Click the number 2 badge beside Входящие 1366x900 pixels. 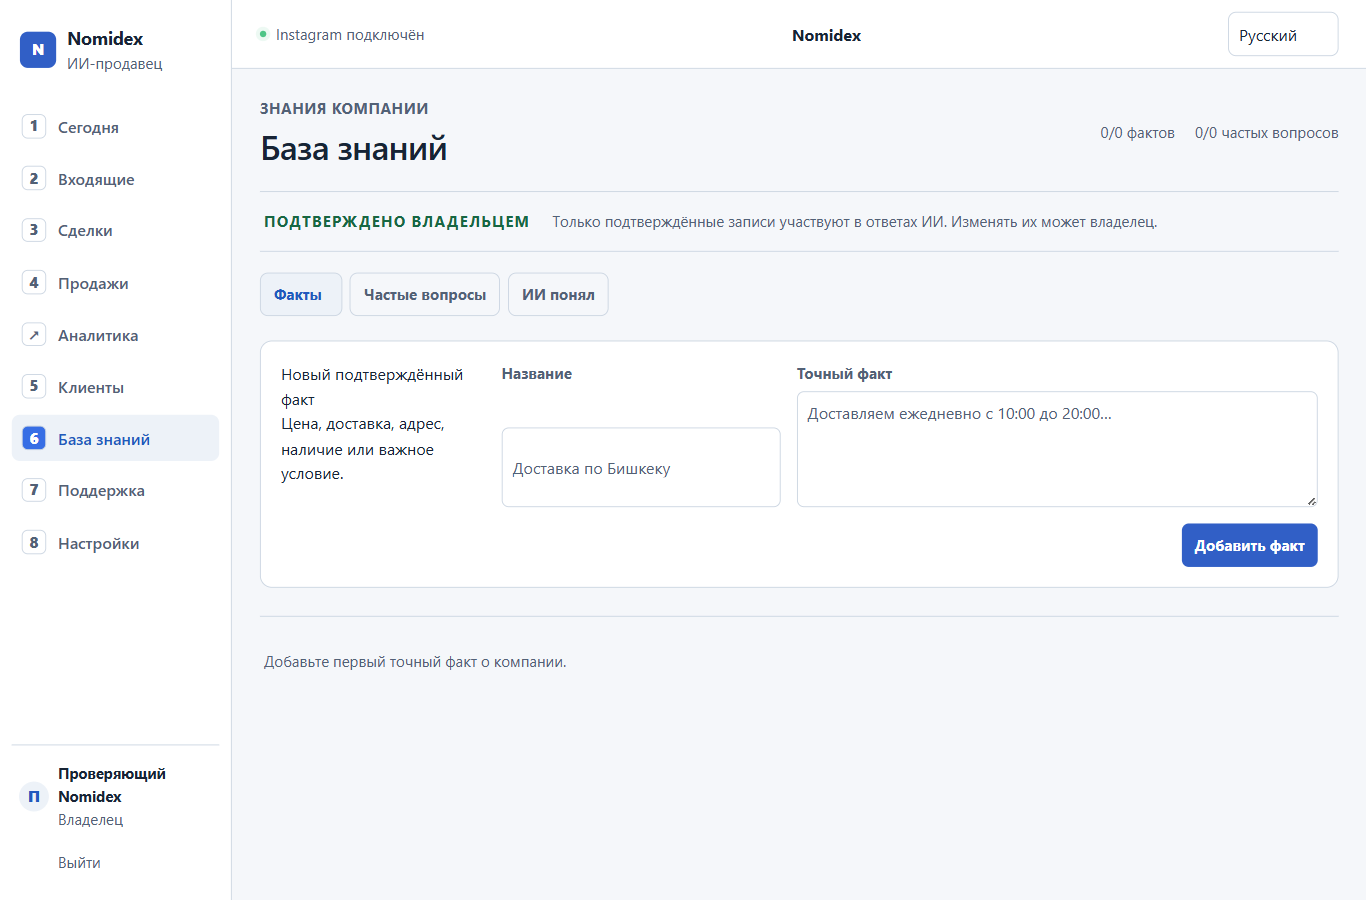click(x=34, y=178)
